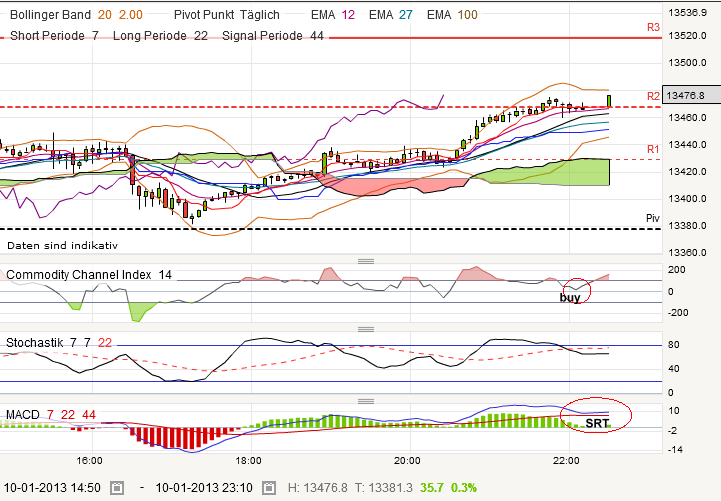
Task: Select the Short Periode 7 setting
Action: coord(54,35)
